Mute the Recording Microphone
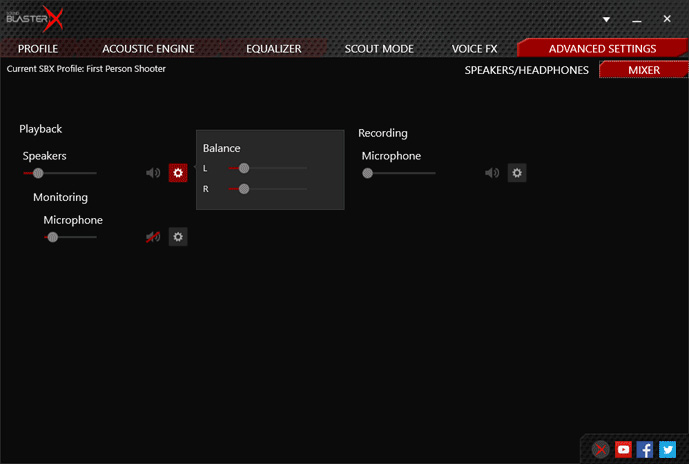 [492, 173]
